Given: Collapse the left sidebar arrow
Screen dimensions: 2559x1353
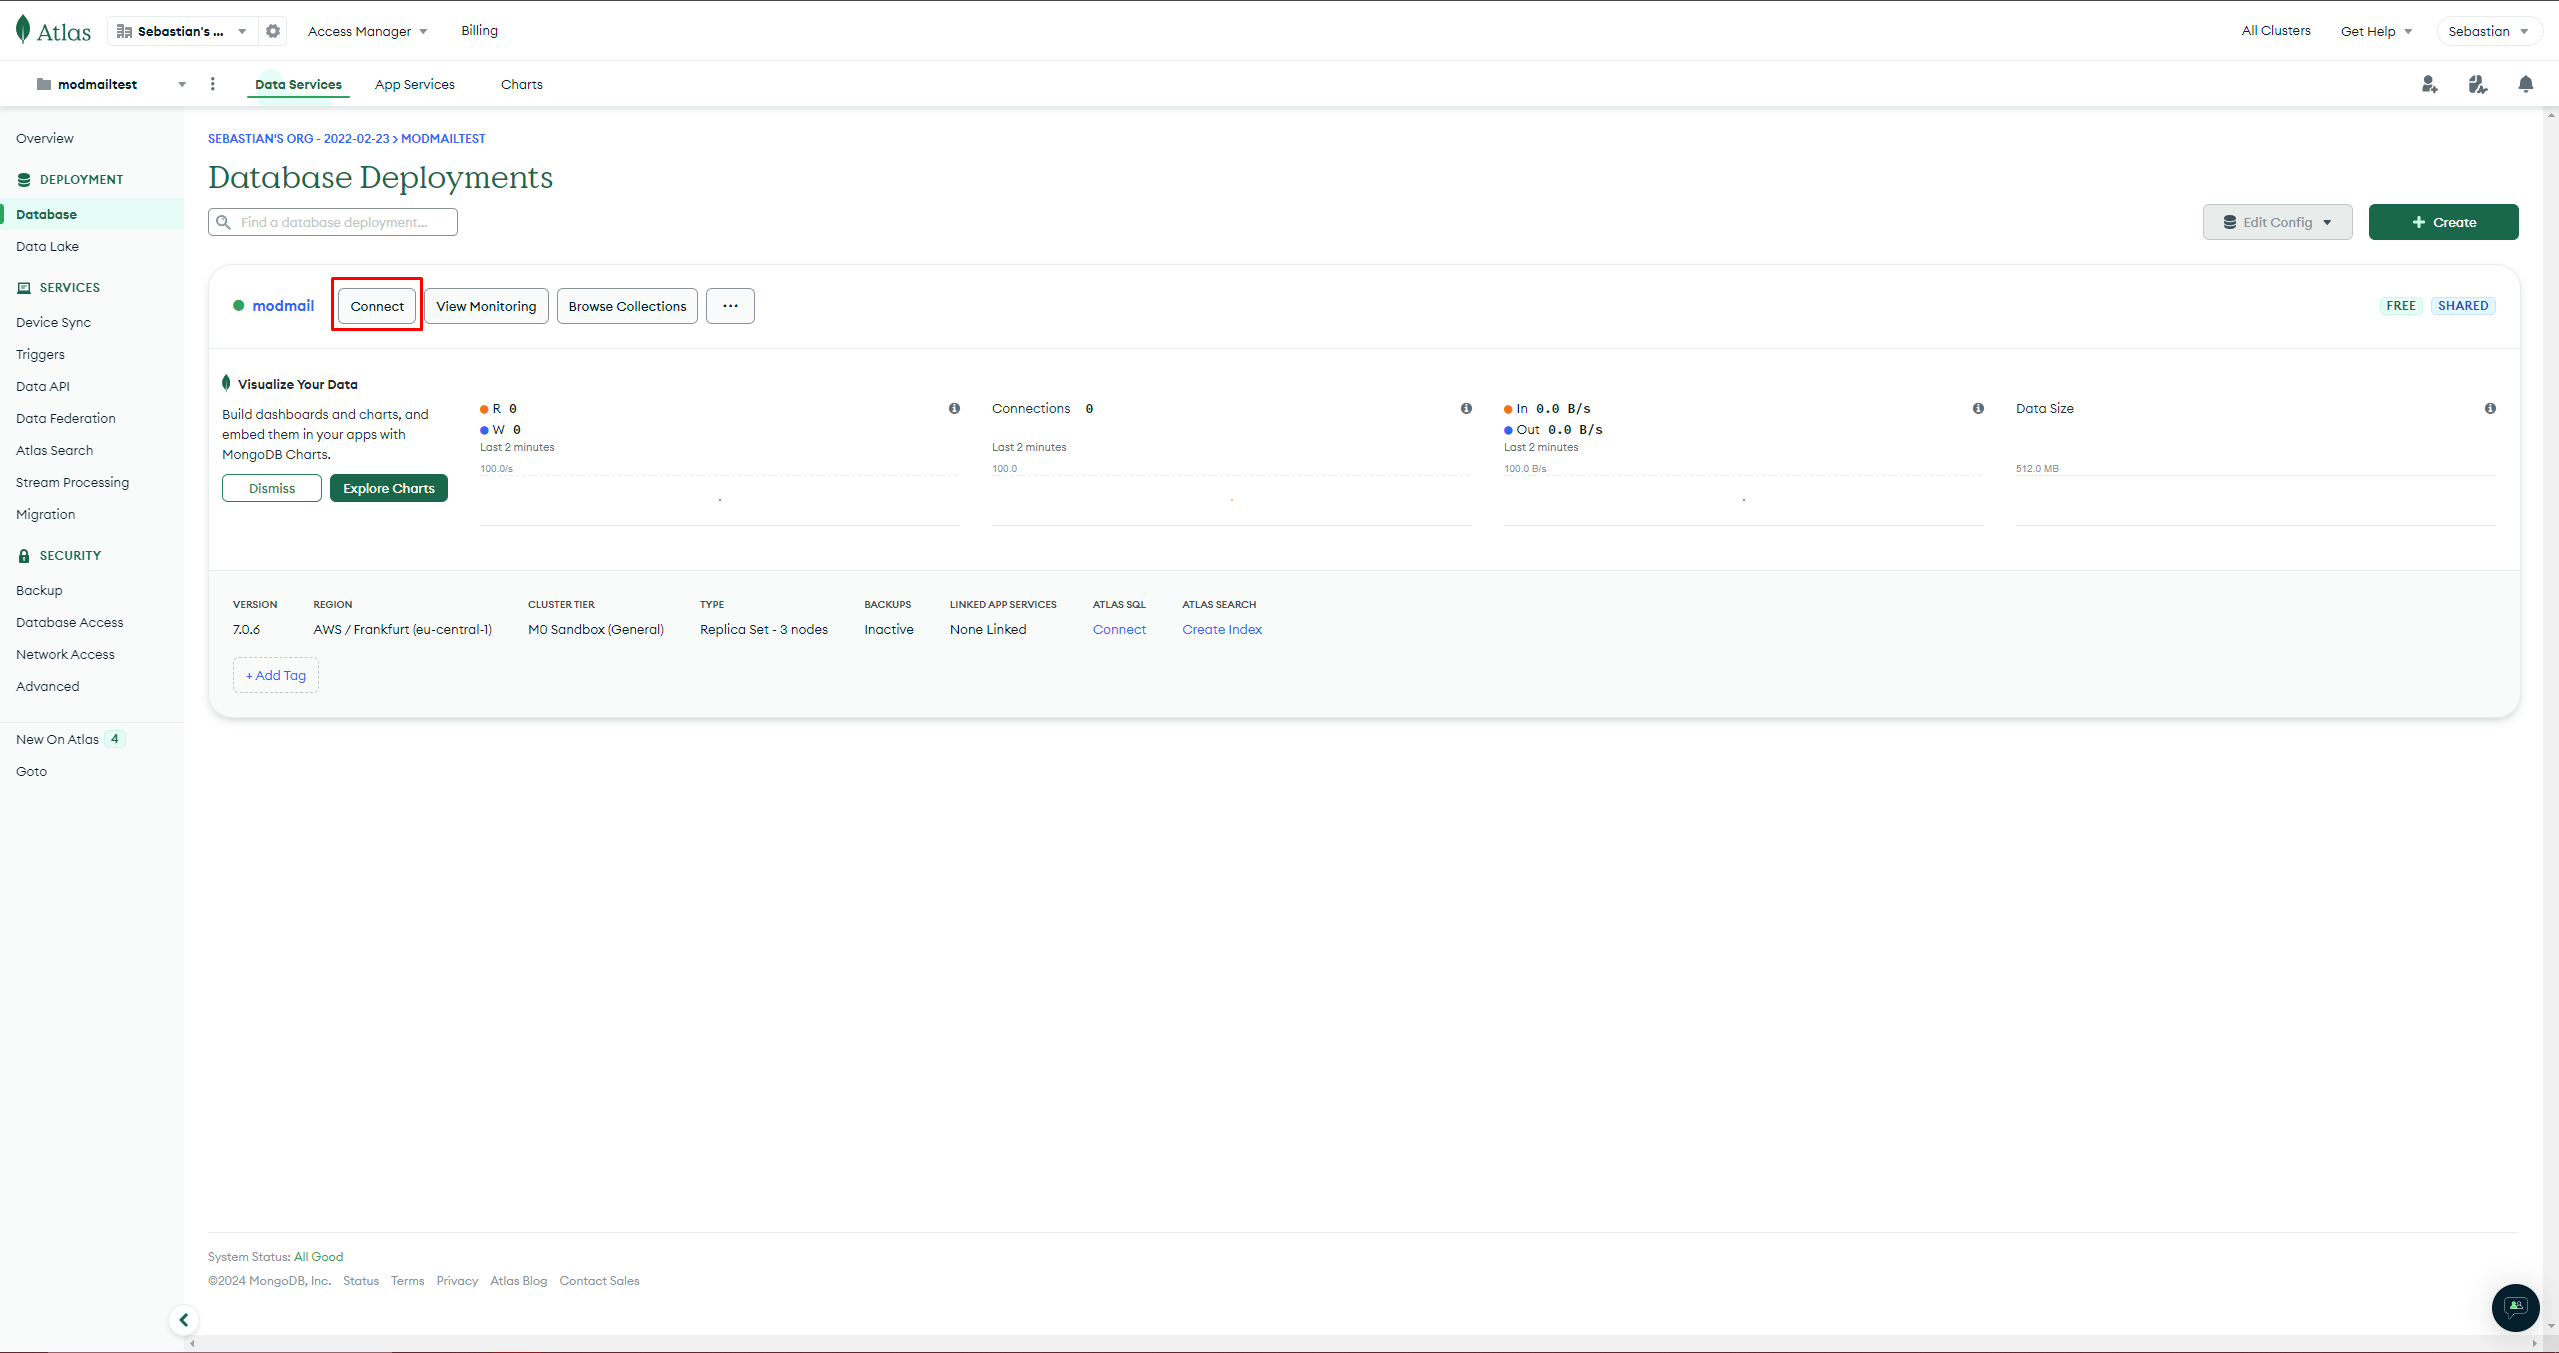Looking at the screenshot, I should [x=183, y=1320].
